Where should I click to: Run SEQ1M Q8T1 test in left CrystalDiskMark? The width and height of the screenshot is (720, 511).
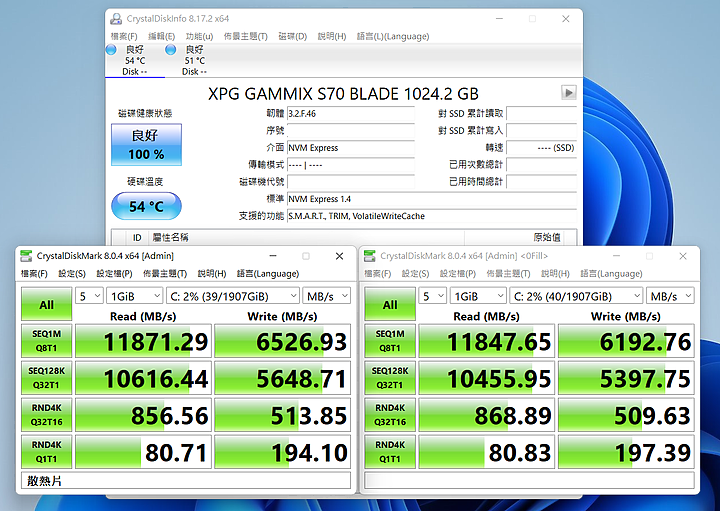(x=46, y=341)
